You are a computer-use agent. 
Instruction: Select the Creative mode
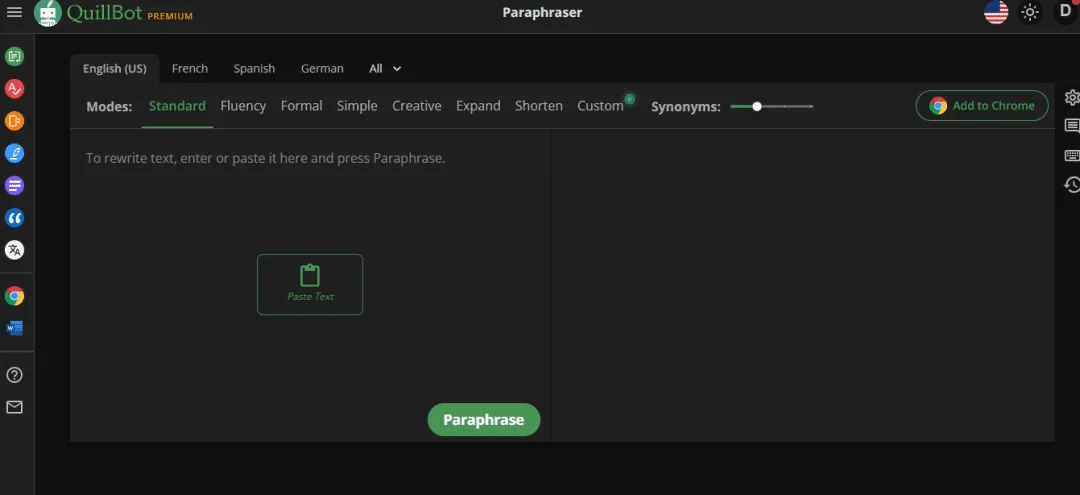pos(417,106)
